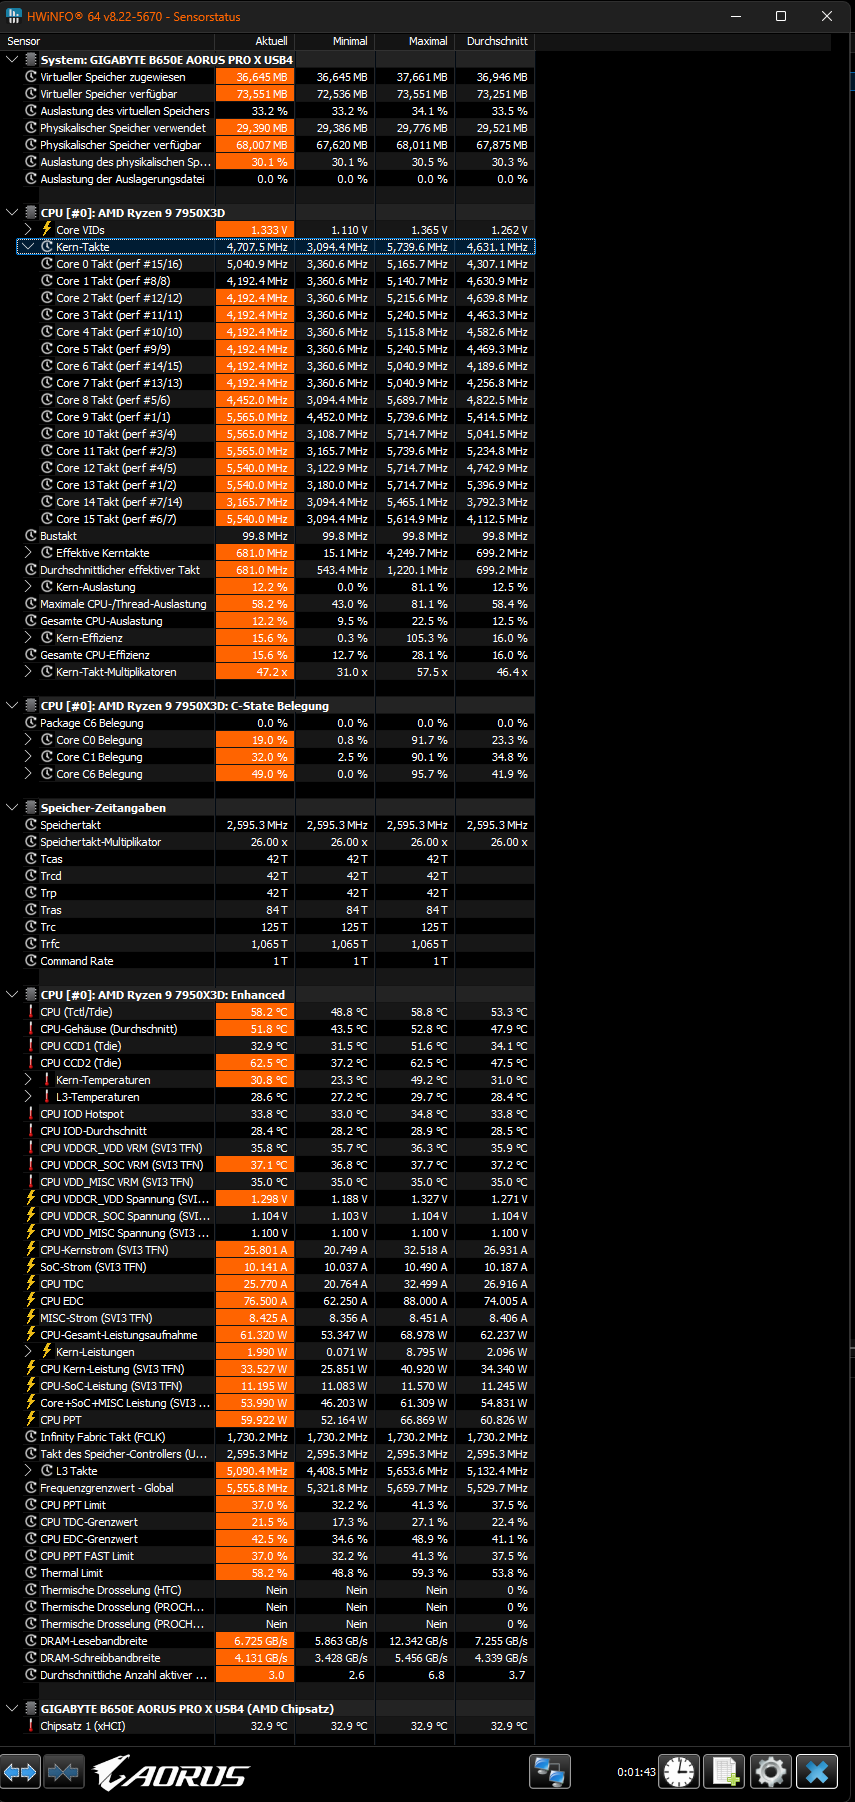The height and width of the screenshot is (1802, 855).
Task: Expand the Kern-Leistungen row
Action: click(28, 1351)
